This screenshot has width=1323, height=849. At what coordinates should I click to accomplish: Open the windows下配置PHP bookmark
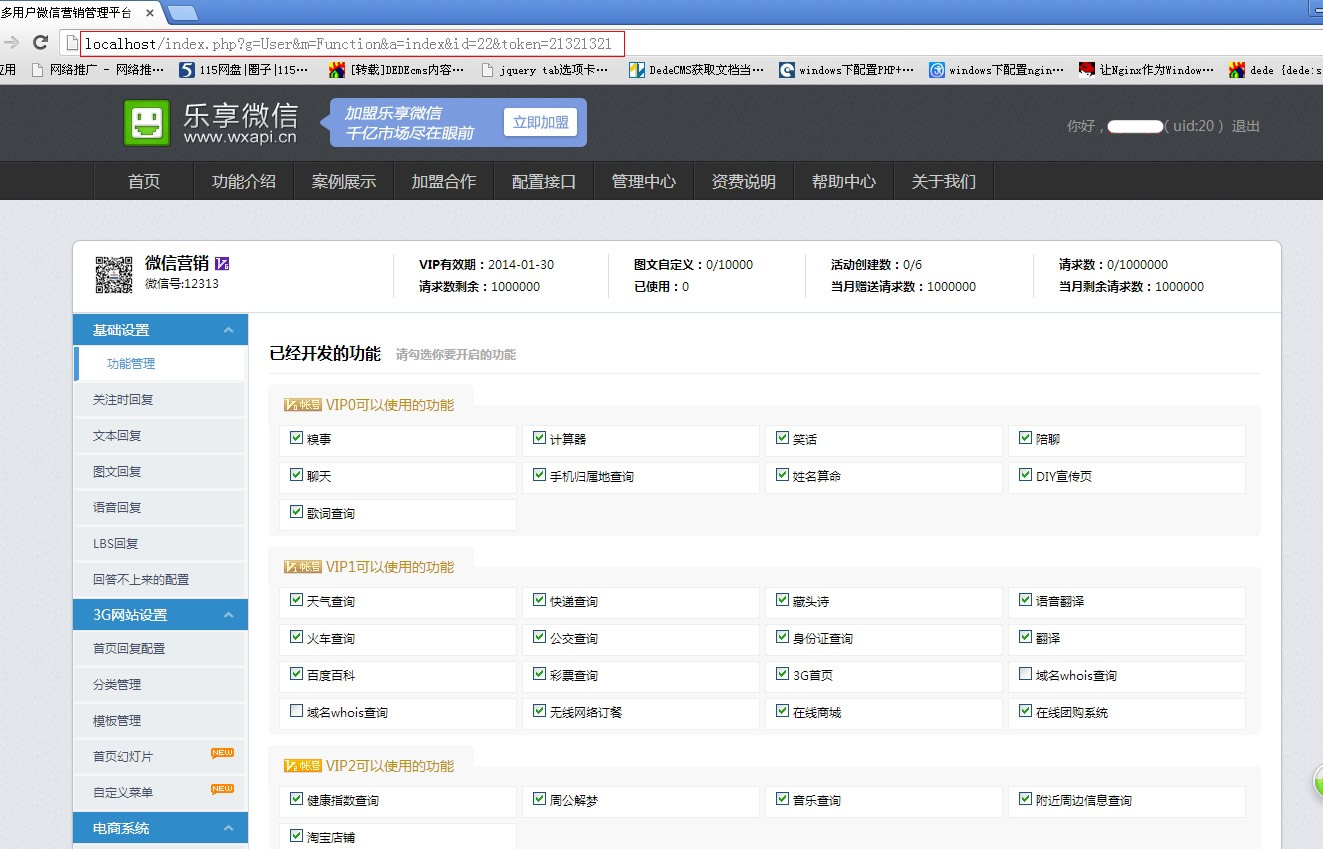point(847,70)
